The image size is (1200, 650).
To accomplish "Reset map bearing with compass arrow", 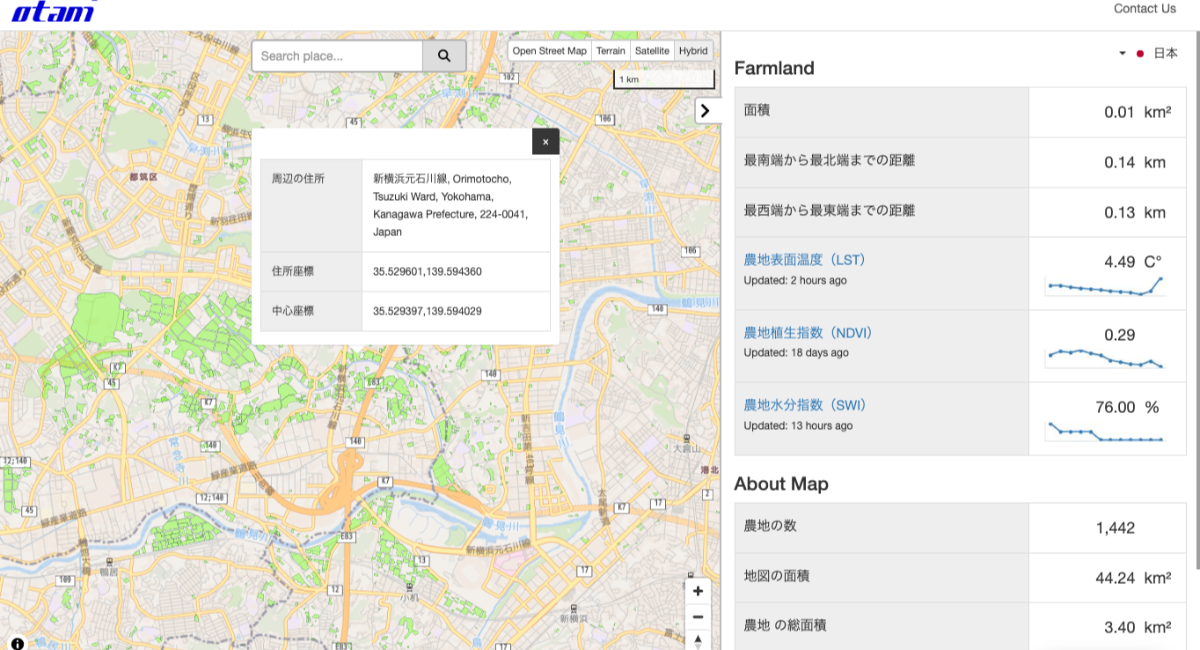I will pos(698,640).
